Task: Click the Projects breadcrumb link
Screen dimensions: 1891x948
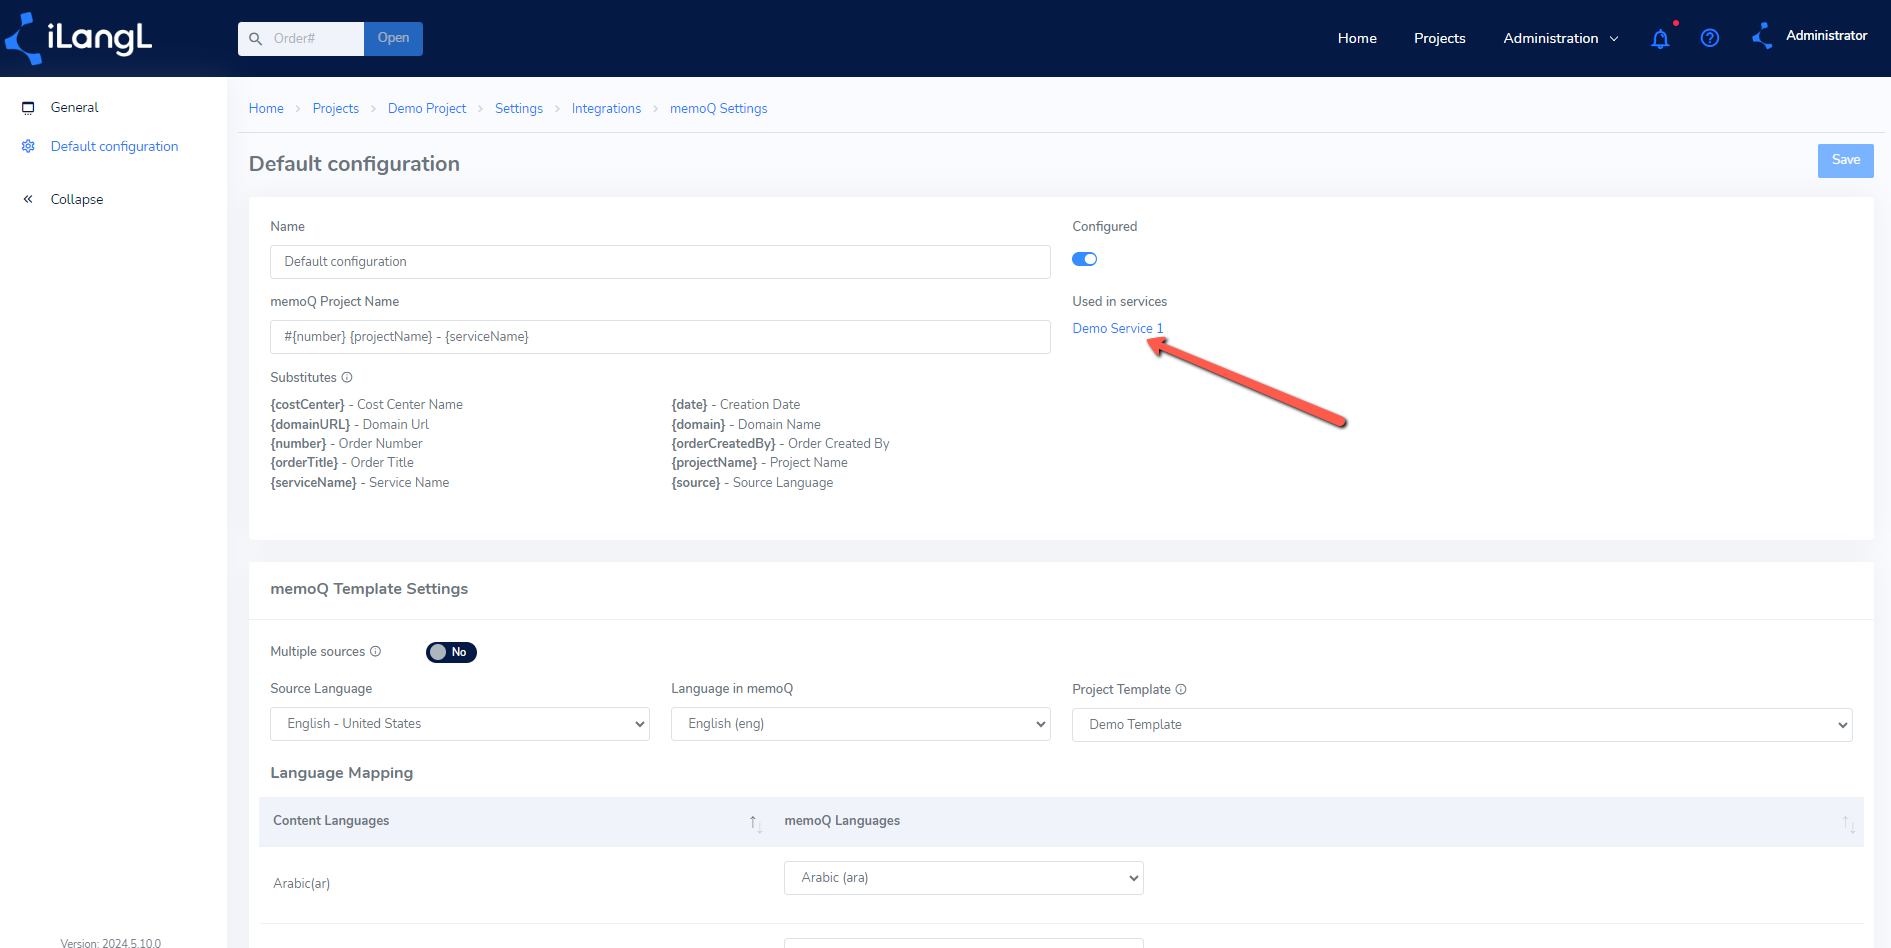Action: pos(335,108)
